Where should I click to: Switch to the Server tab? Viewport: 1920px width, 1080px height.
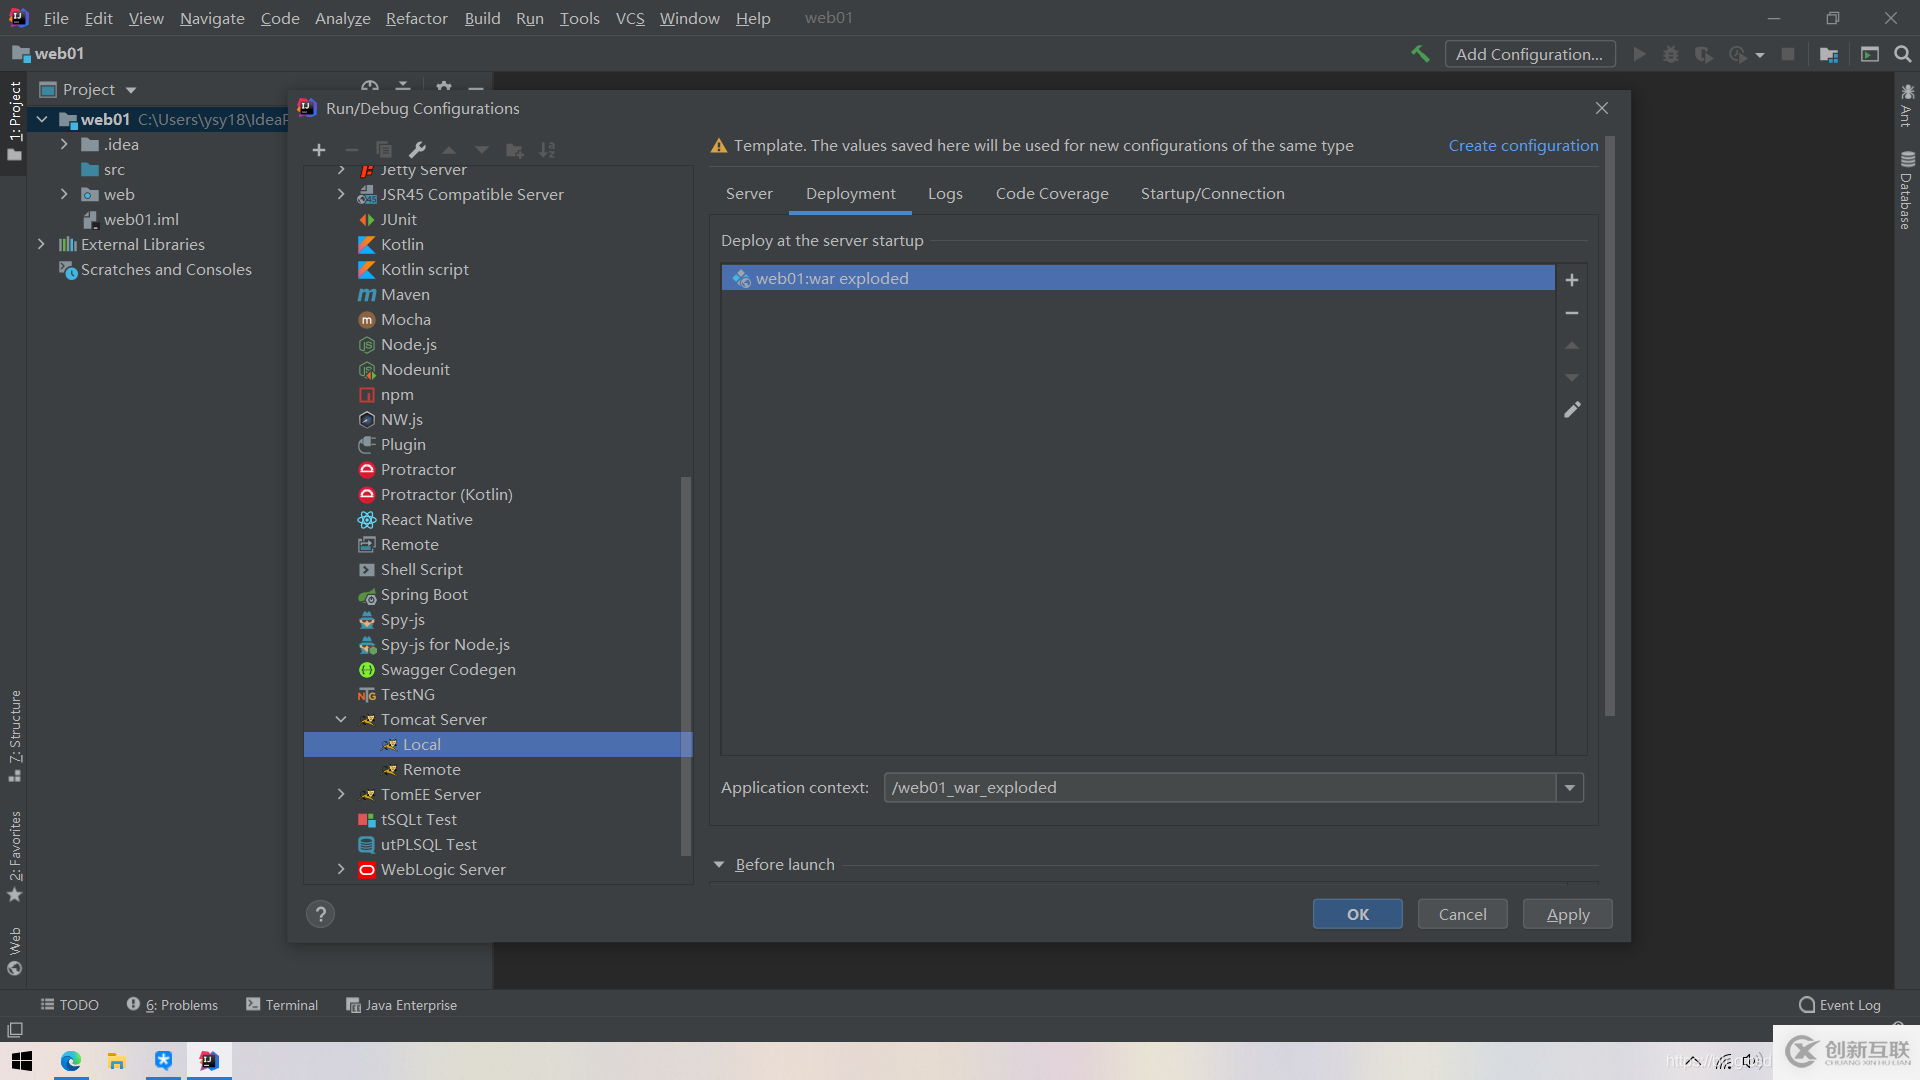pyautogui.click(x=749, y=194)
